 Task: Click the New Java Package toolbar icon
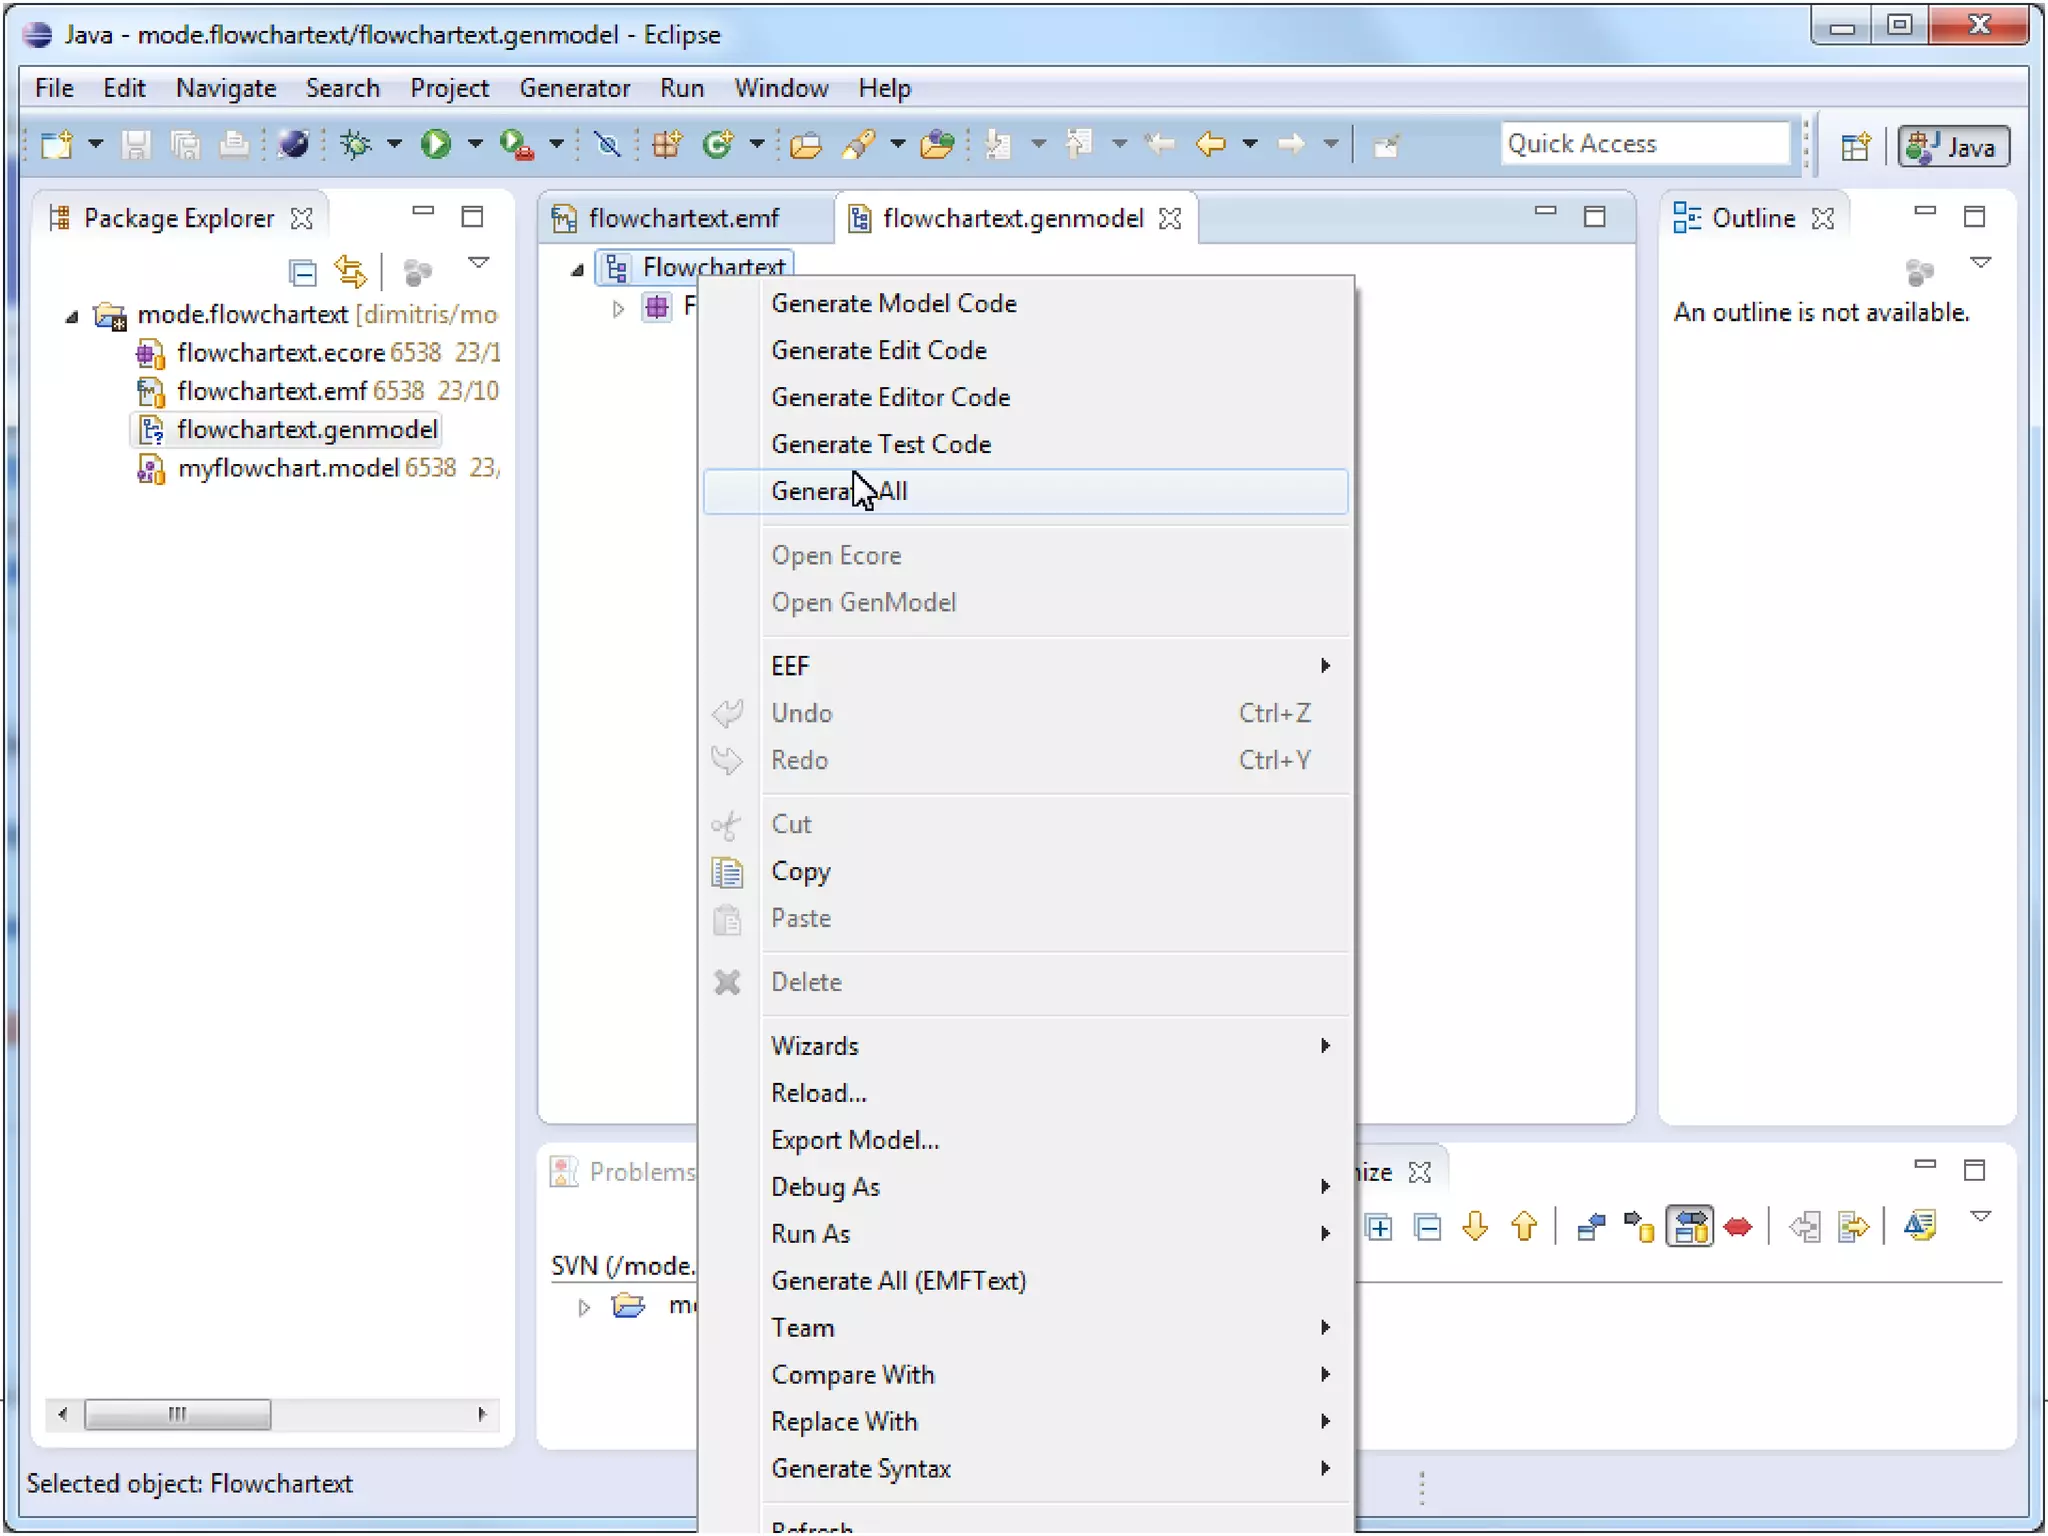[x=667, y=145]
